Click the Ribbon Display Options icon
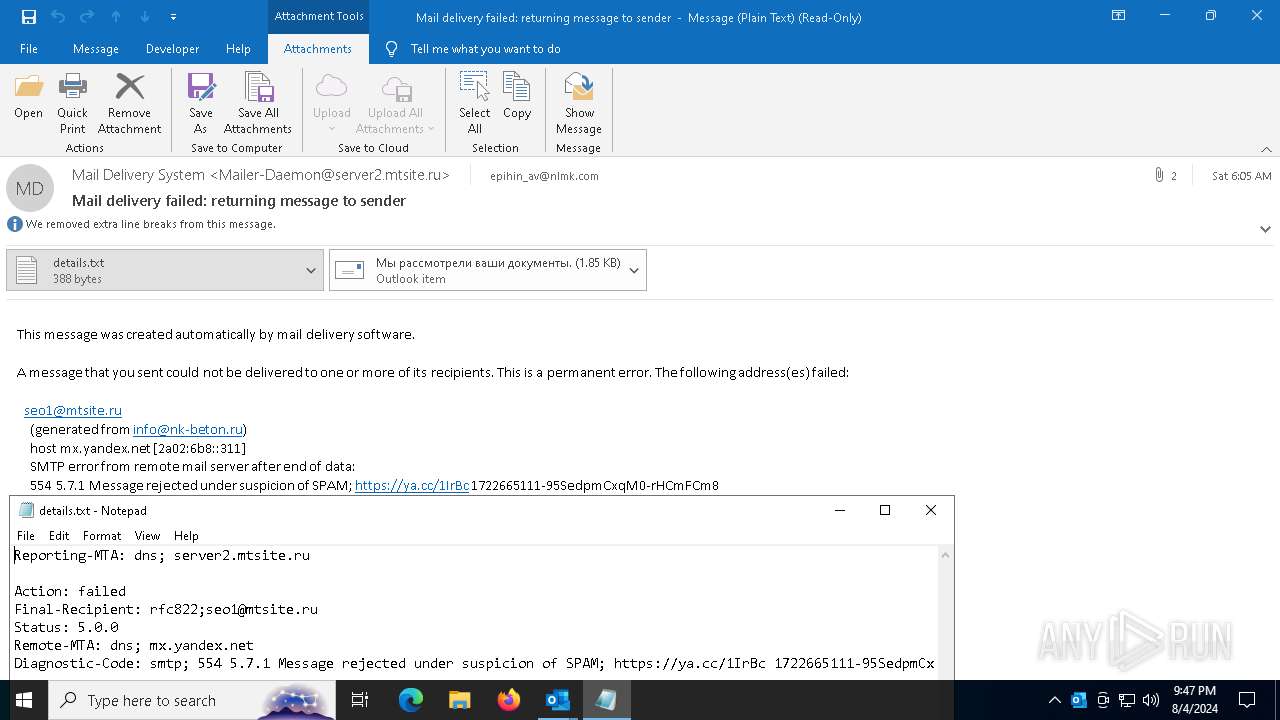Screen dimensions: 1280x720 point(1119,16)
